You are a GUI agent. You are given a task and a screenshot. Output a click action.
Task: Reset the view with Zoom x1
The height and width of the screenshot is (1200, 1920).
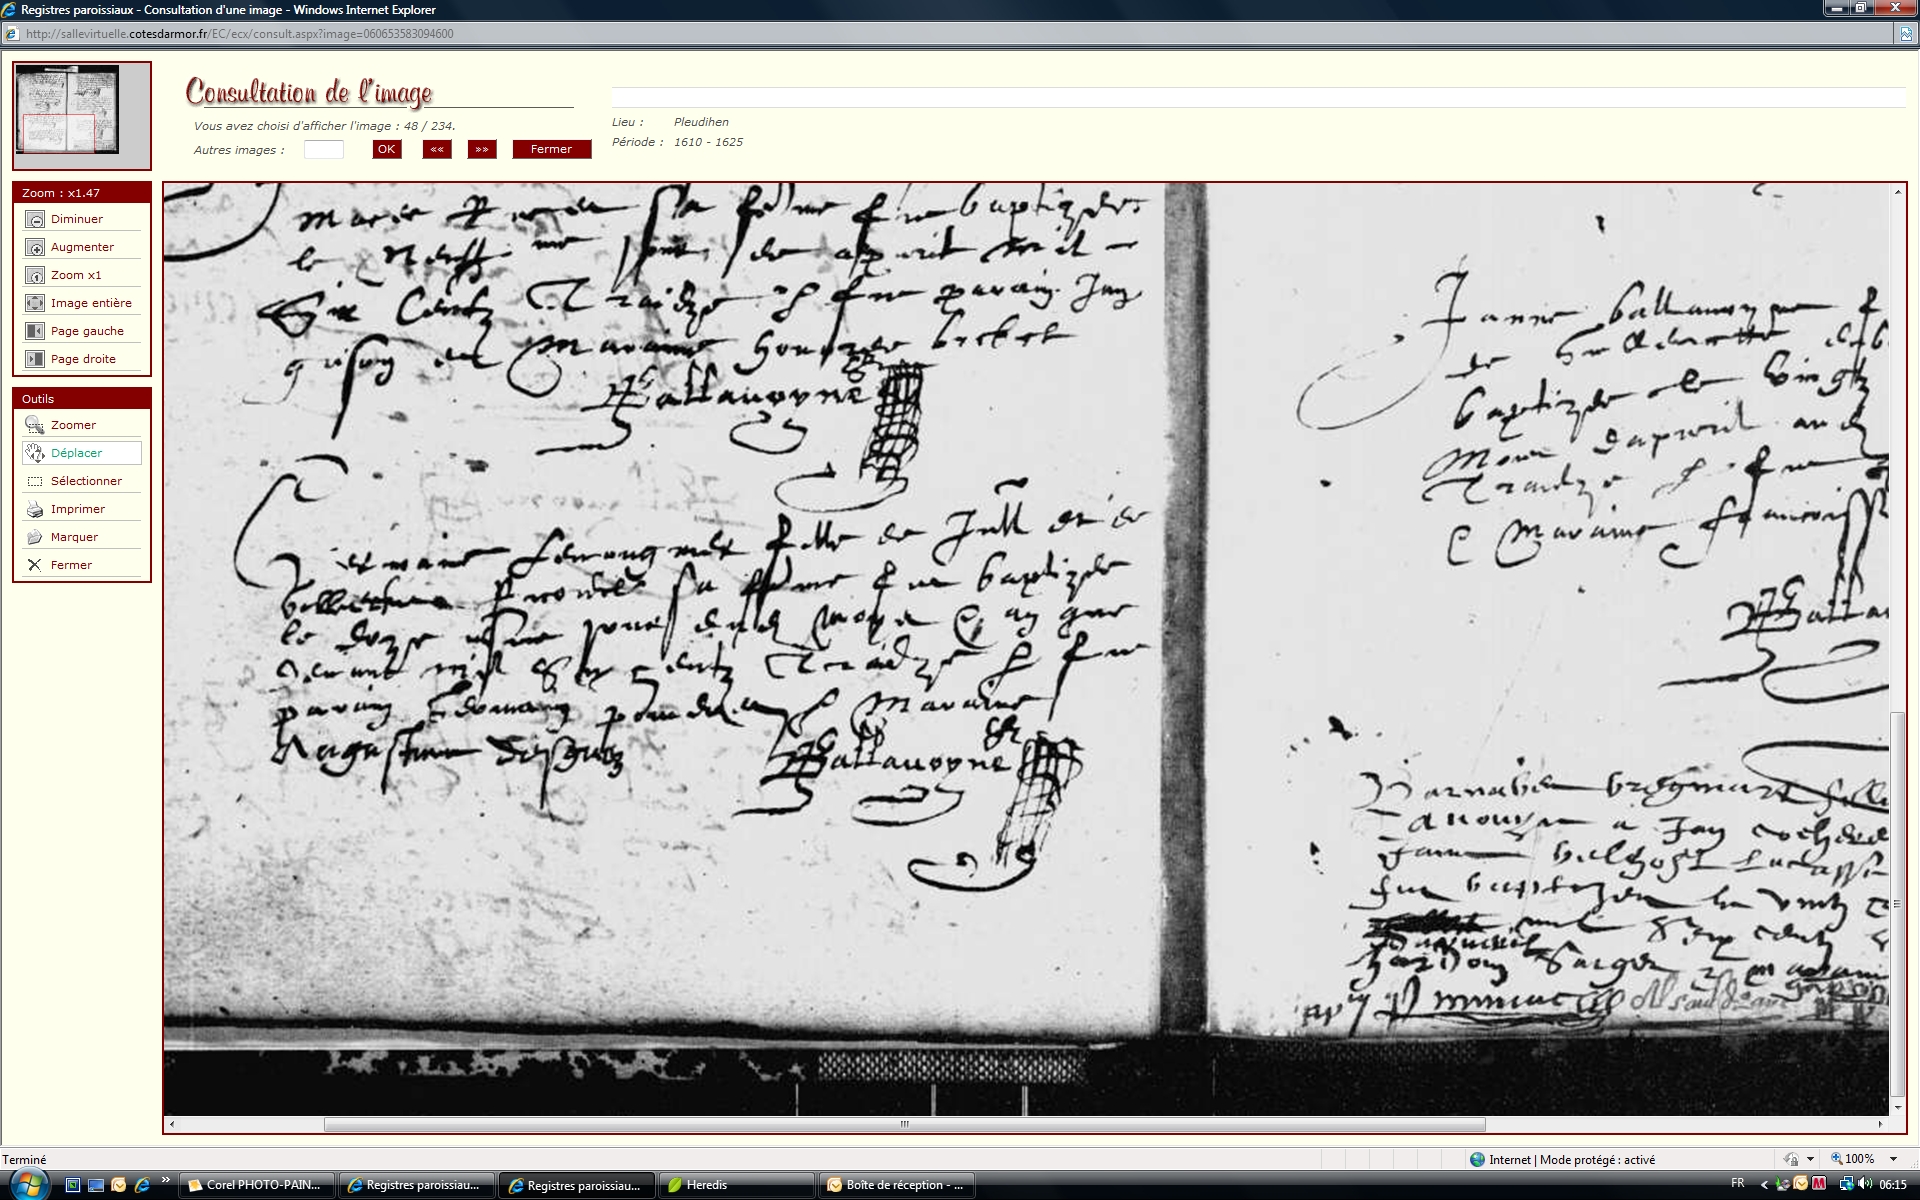pyautogui.click(x=35, y=276)
